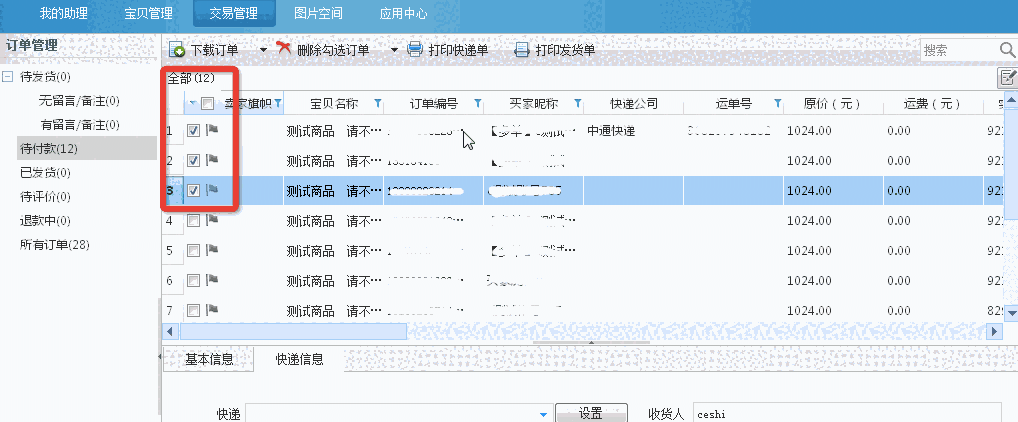Screen dimensions: 1018x422
Task: Toggle the select-all checkbox in table header
Action: pos(207,103)
